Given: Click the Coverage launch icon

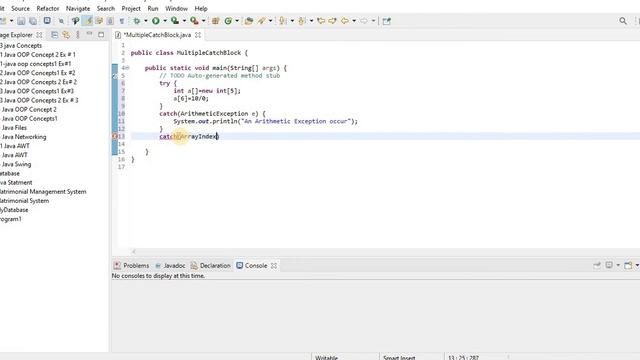Looking at the screenshot, I should [175, 21].
